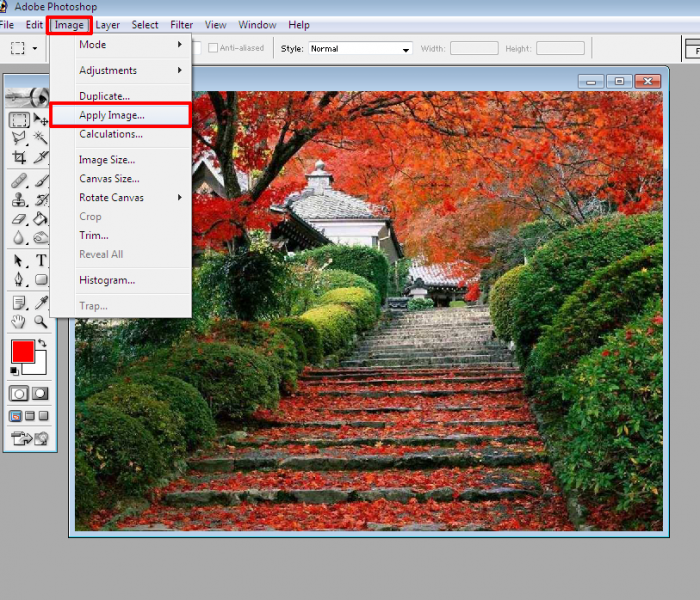Image resolution: width=700 pixels, height=600 pixels.
Task: Choose Apply Image from the Image menu
Action: pos(112,115)
